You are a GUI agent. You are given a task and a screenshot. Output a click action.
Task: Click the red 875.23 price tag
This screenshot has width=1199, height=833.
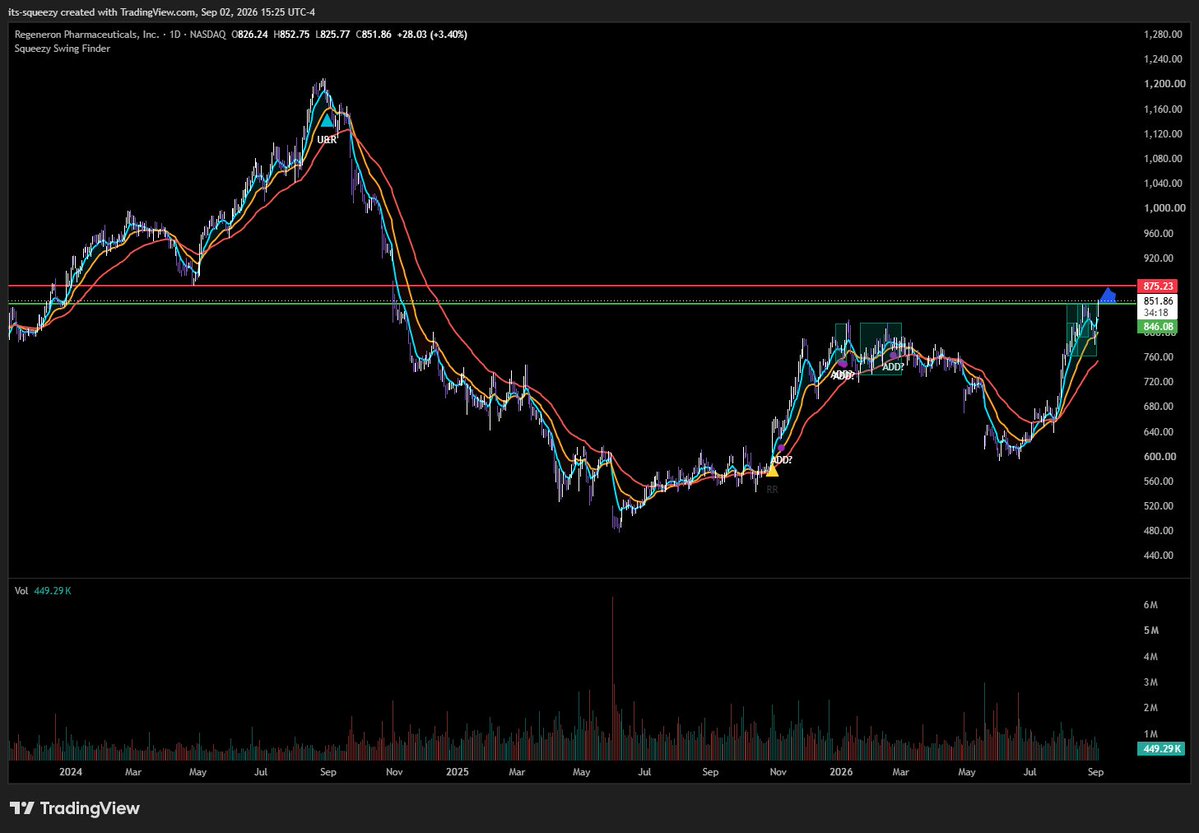coord(1156,286)
